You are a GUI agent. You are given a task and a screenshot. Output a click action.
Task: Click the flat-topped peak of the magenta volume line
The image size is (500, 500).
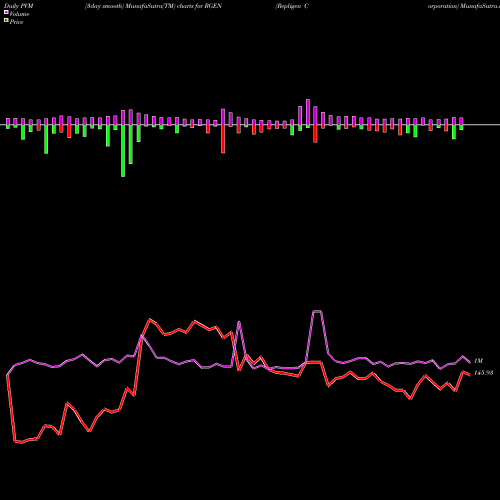point(317,311)
